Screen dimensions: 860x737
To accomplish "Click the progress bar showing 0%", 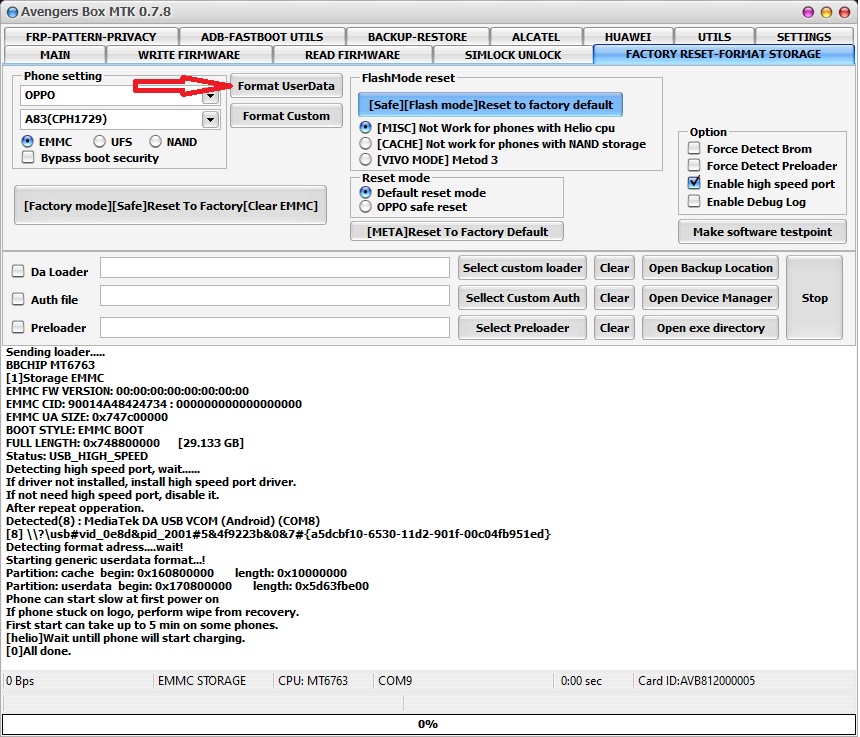I will 428,723.
